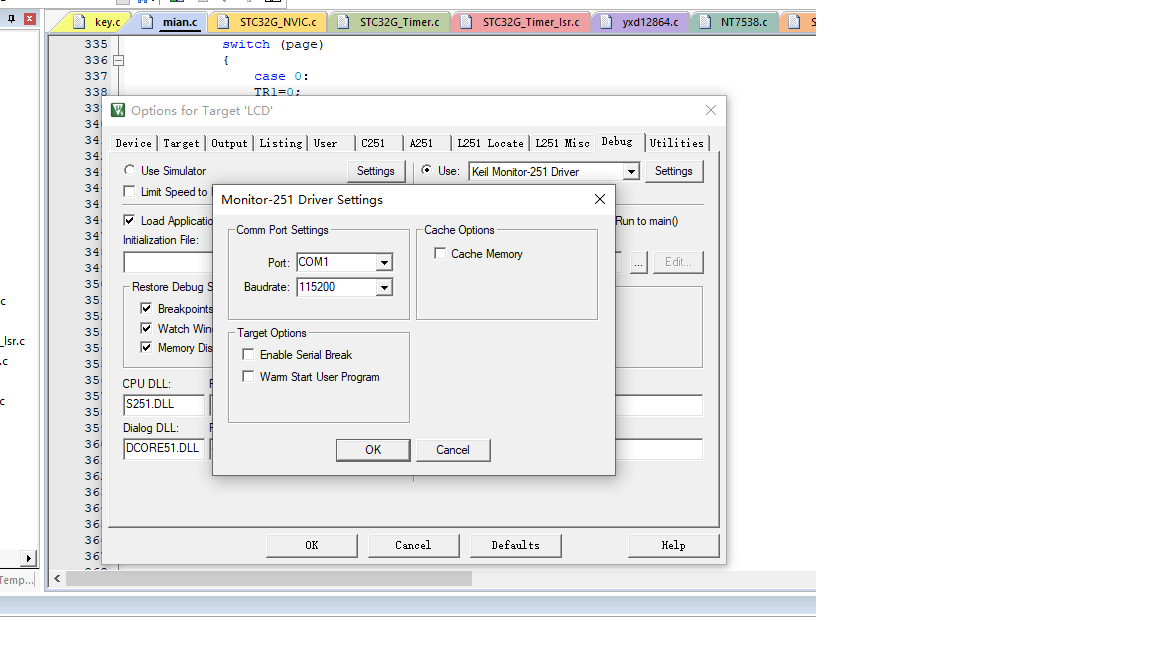The image size is (1152, 648).
Task: Tick the Cache Memory checkbox
Action: pyautogui.click(x=440, y=253)
